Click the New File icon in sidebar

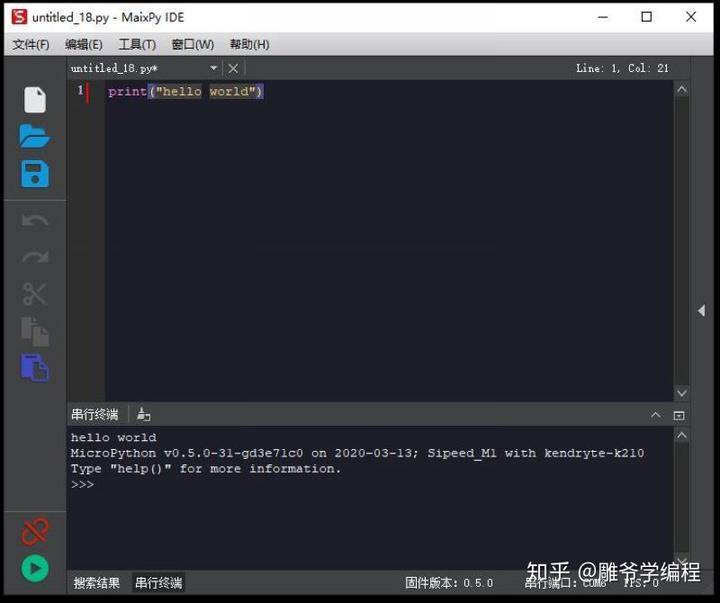pyautogui.click(x=35, y=100)
